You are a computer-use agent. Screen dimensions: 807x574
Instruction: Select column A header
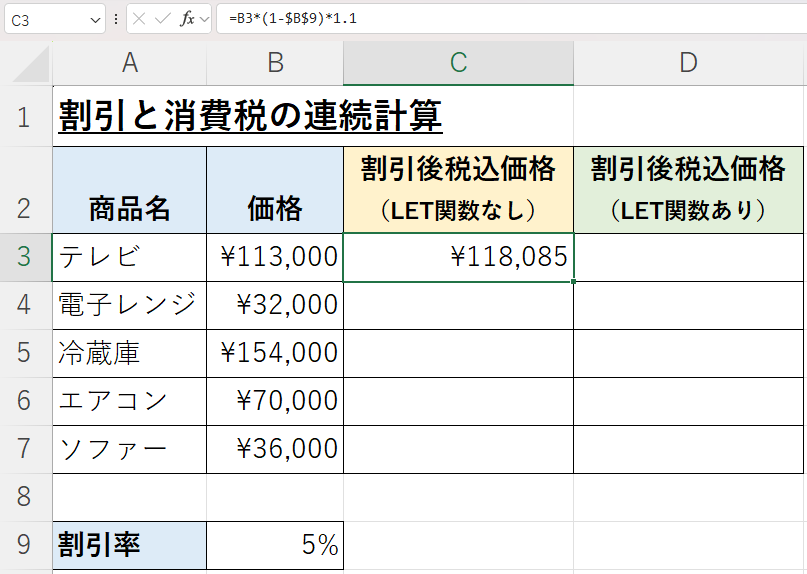click(130, 63)
